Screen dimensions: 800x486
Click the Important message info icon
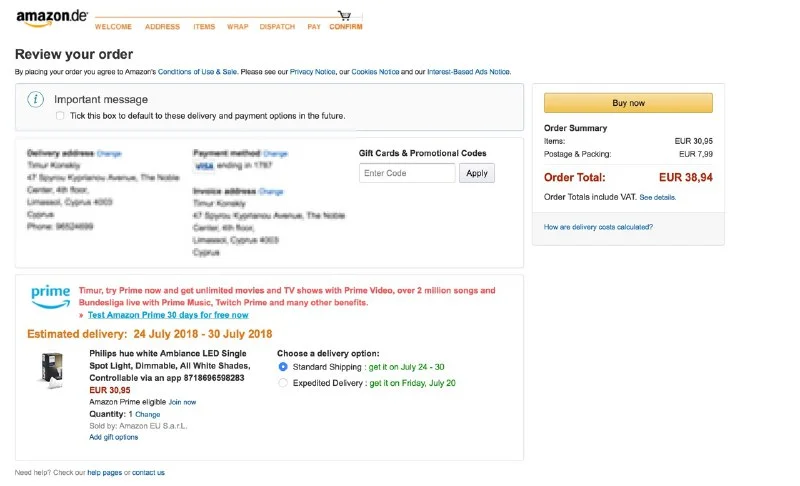36,99
